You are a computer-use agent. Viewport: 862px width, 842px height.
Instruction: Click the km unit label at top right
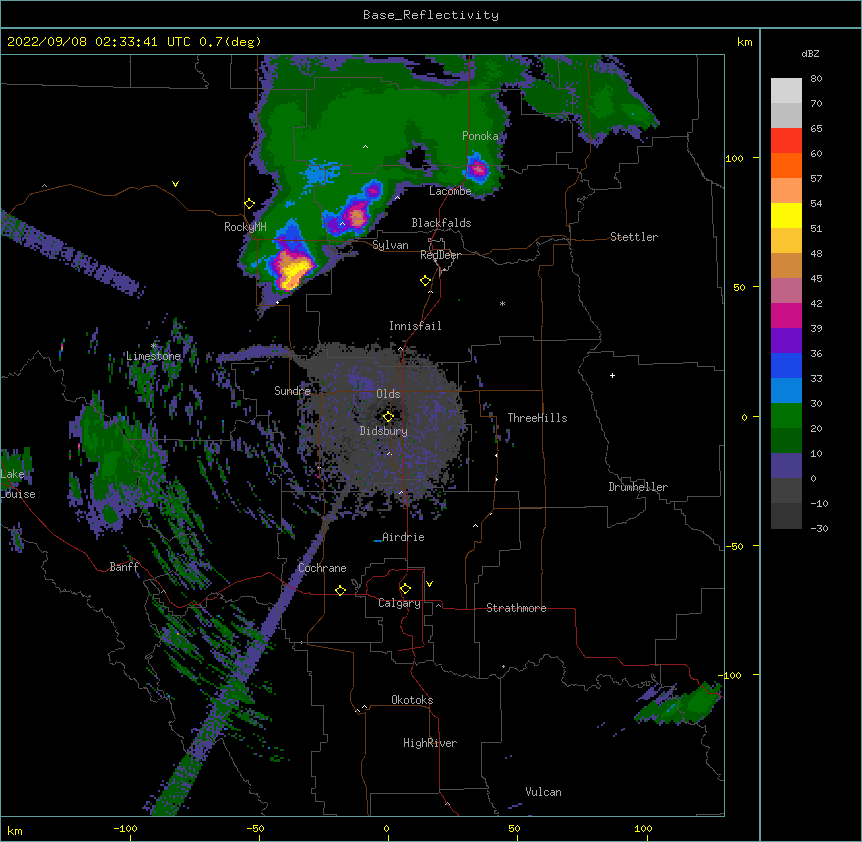click(x=744, y=42)
